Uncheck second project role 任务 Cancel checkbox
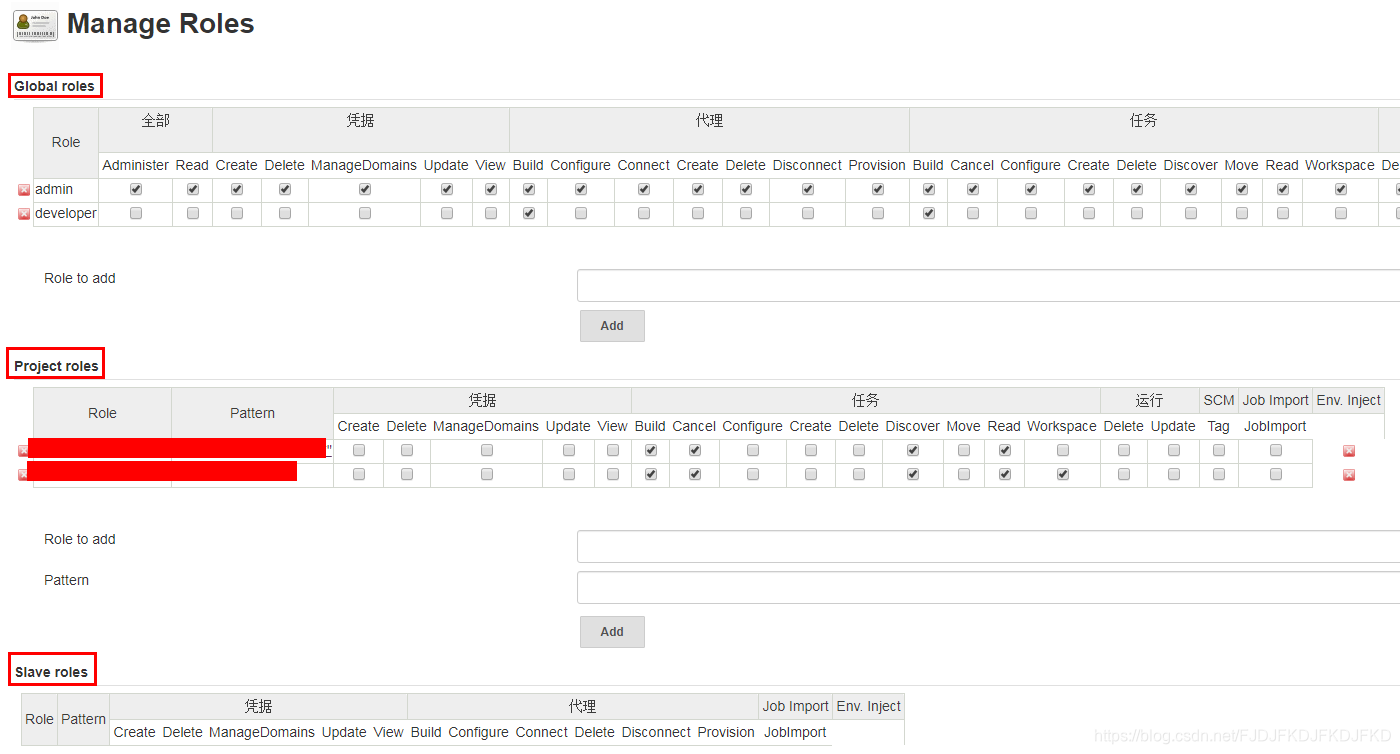Viewport: 1400px width, 754px height. pyautogui.click(x=695, y=474)
